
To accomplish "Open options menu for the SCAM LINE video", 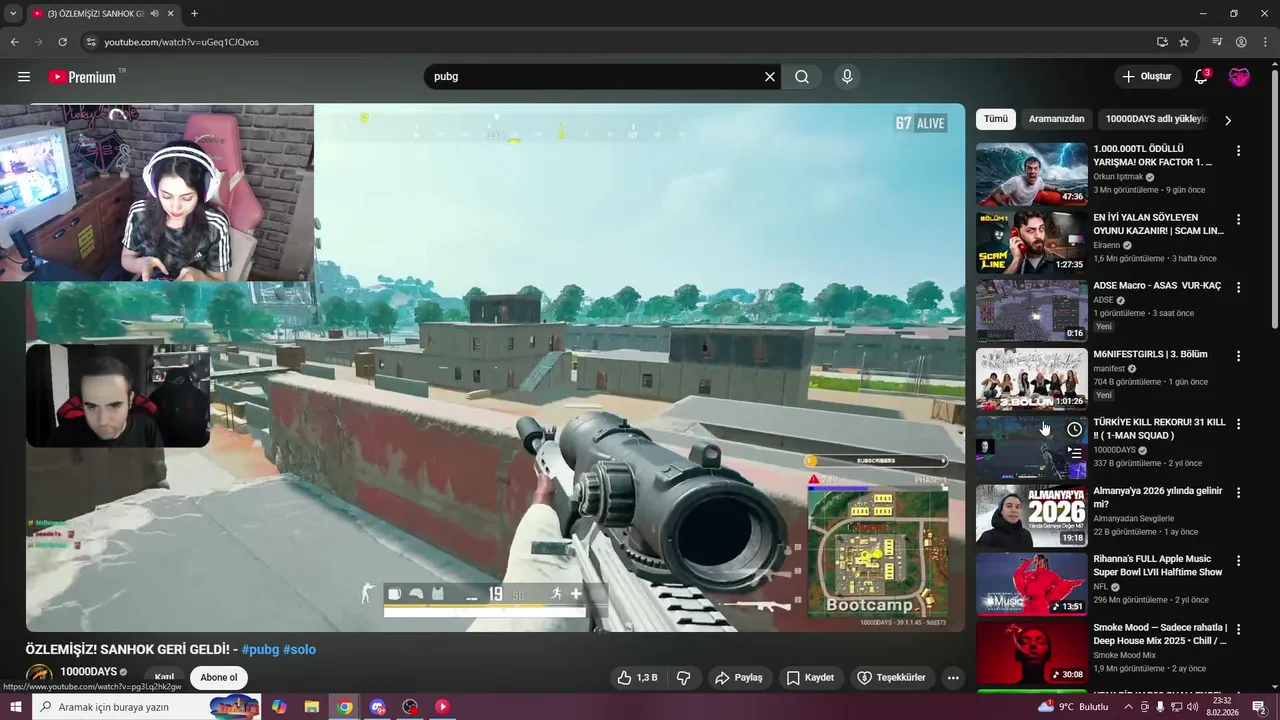I will 1238,219.
